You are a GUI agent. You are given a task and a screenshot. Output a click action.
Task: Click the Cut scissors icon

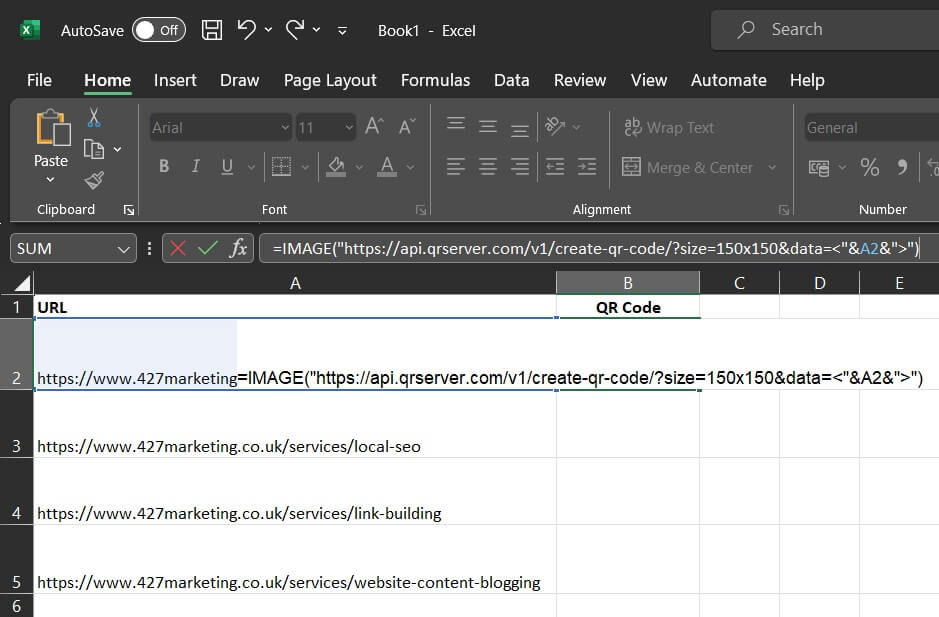[x=94, y=117]
